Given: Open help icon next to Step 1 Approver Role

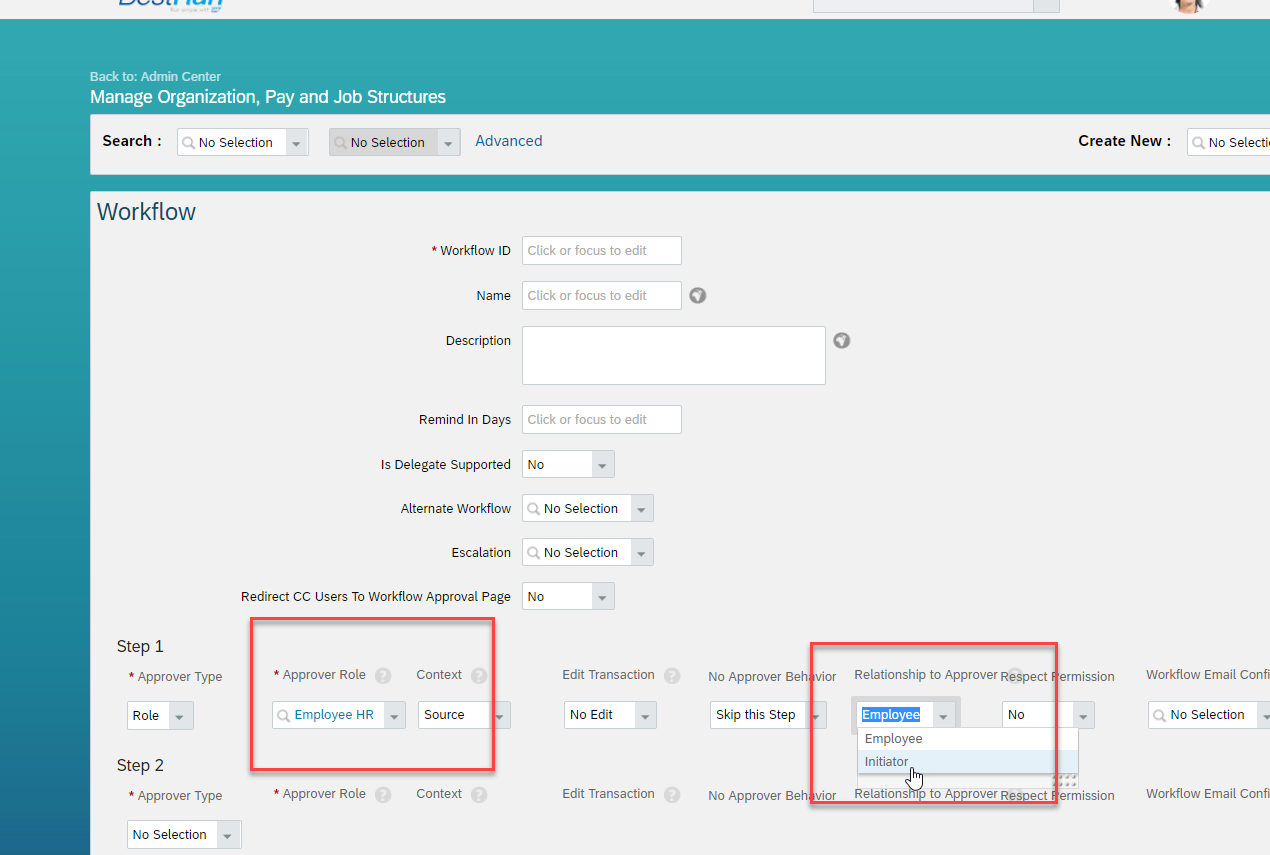Looking at the screenshot, I should (x=383, y=676).
